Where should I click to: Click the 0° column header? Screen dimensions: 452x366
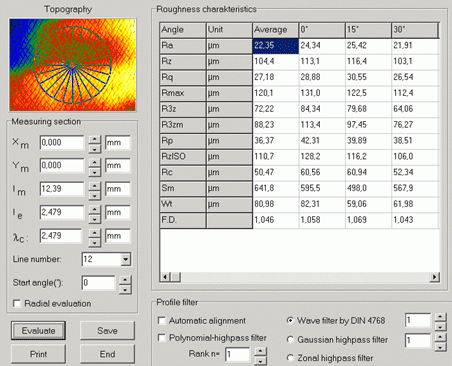point(322,30)
